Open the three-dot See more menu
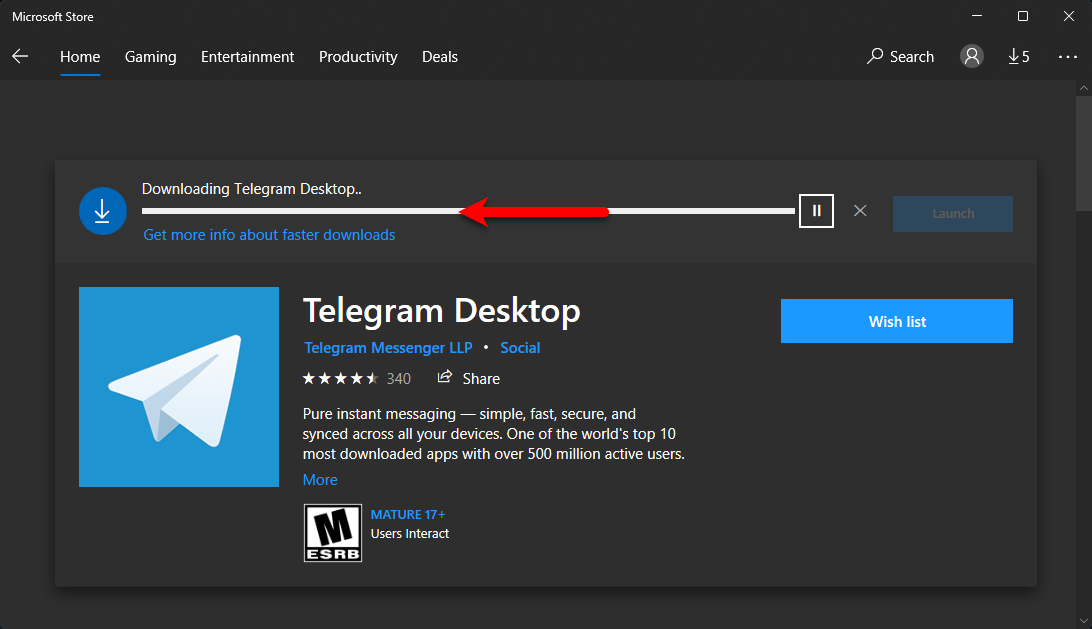Image resolution: width=1092 pixels, height=629 pixels. point(1068,56)
